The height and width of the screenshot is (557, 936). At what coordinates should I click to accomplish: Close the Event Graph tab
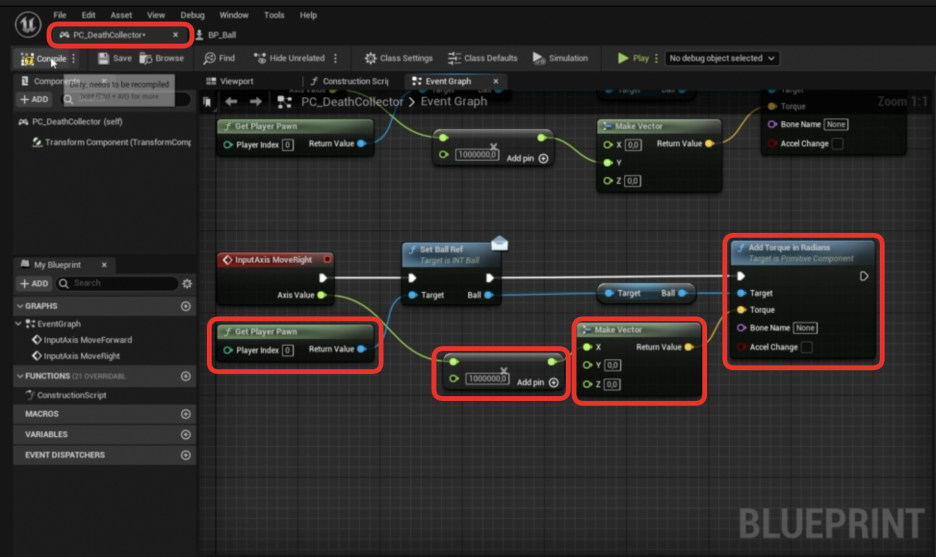tap(495, 81)
